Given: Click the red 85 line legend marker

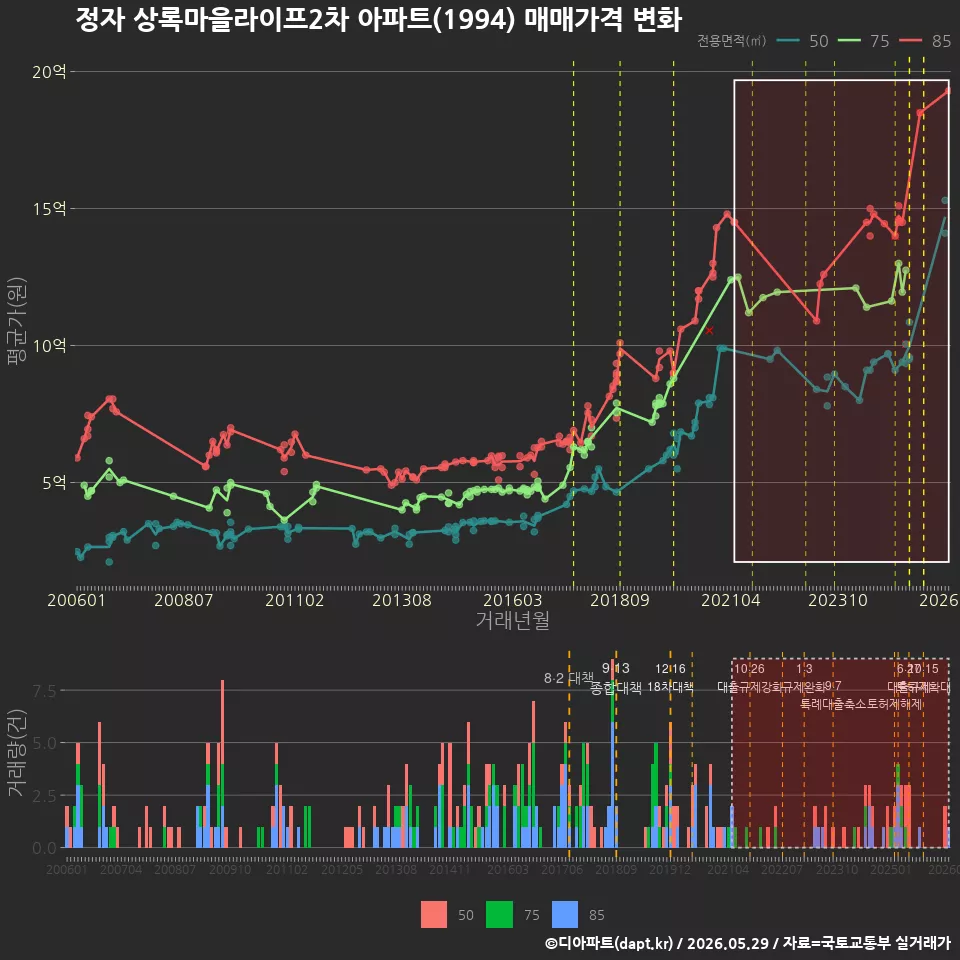Looking at the screenshot, I should (x=910, y=40).
